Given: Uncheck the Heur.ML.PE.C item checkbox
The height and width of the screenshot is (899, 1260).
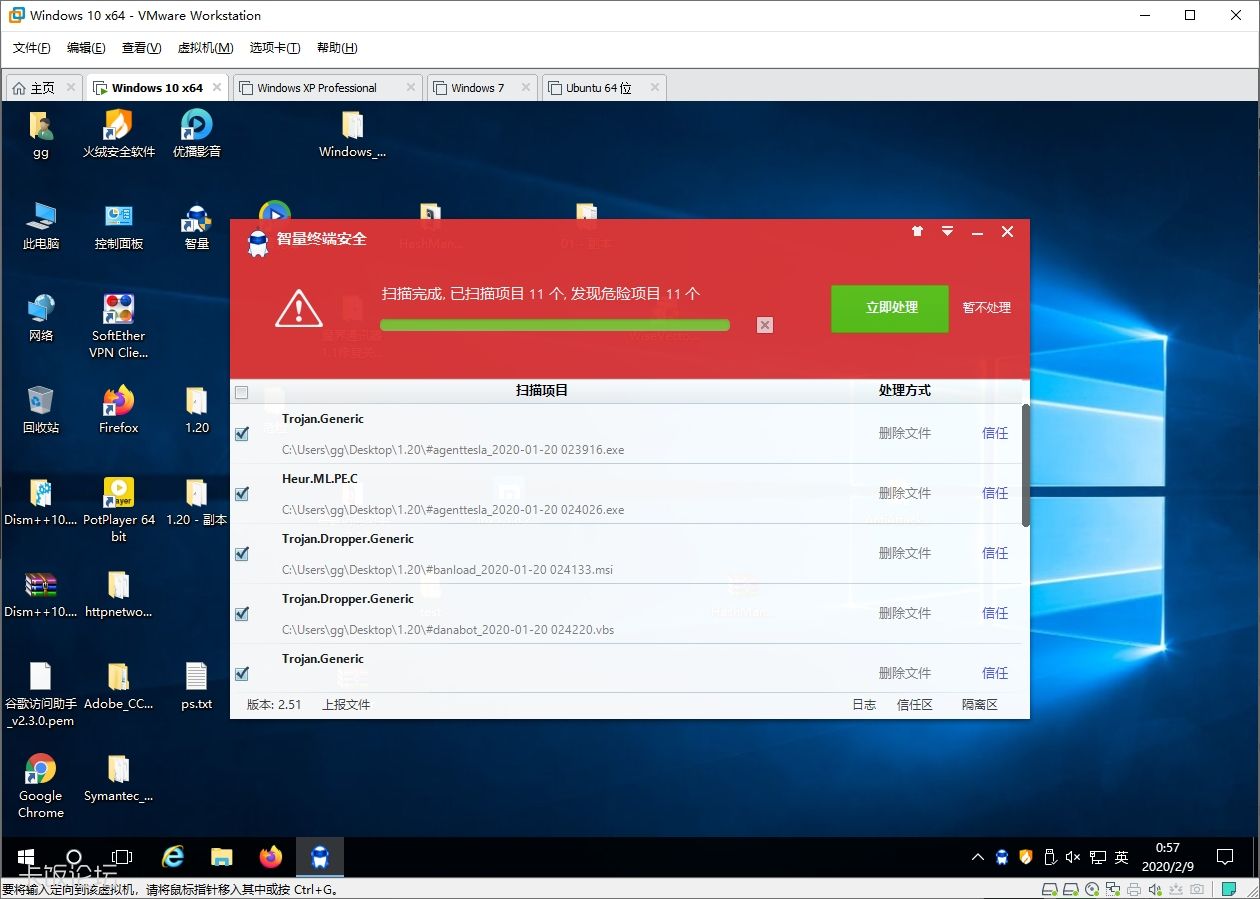Looking at the screenshot, I should click(x=241, y=494).
